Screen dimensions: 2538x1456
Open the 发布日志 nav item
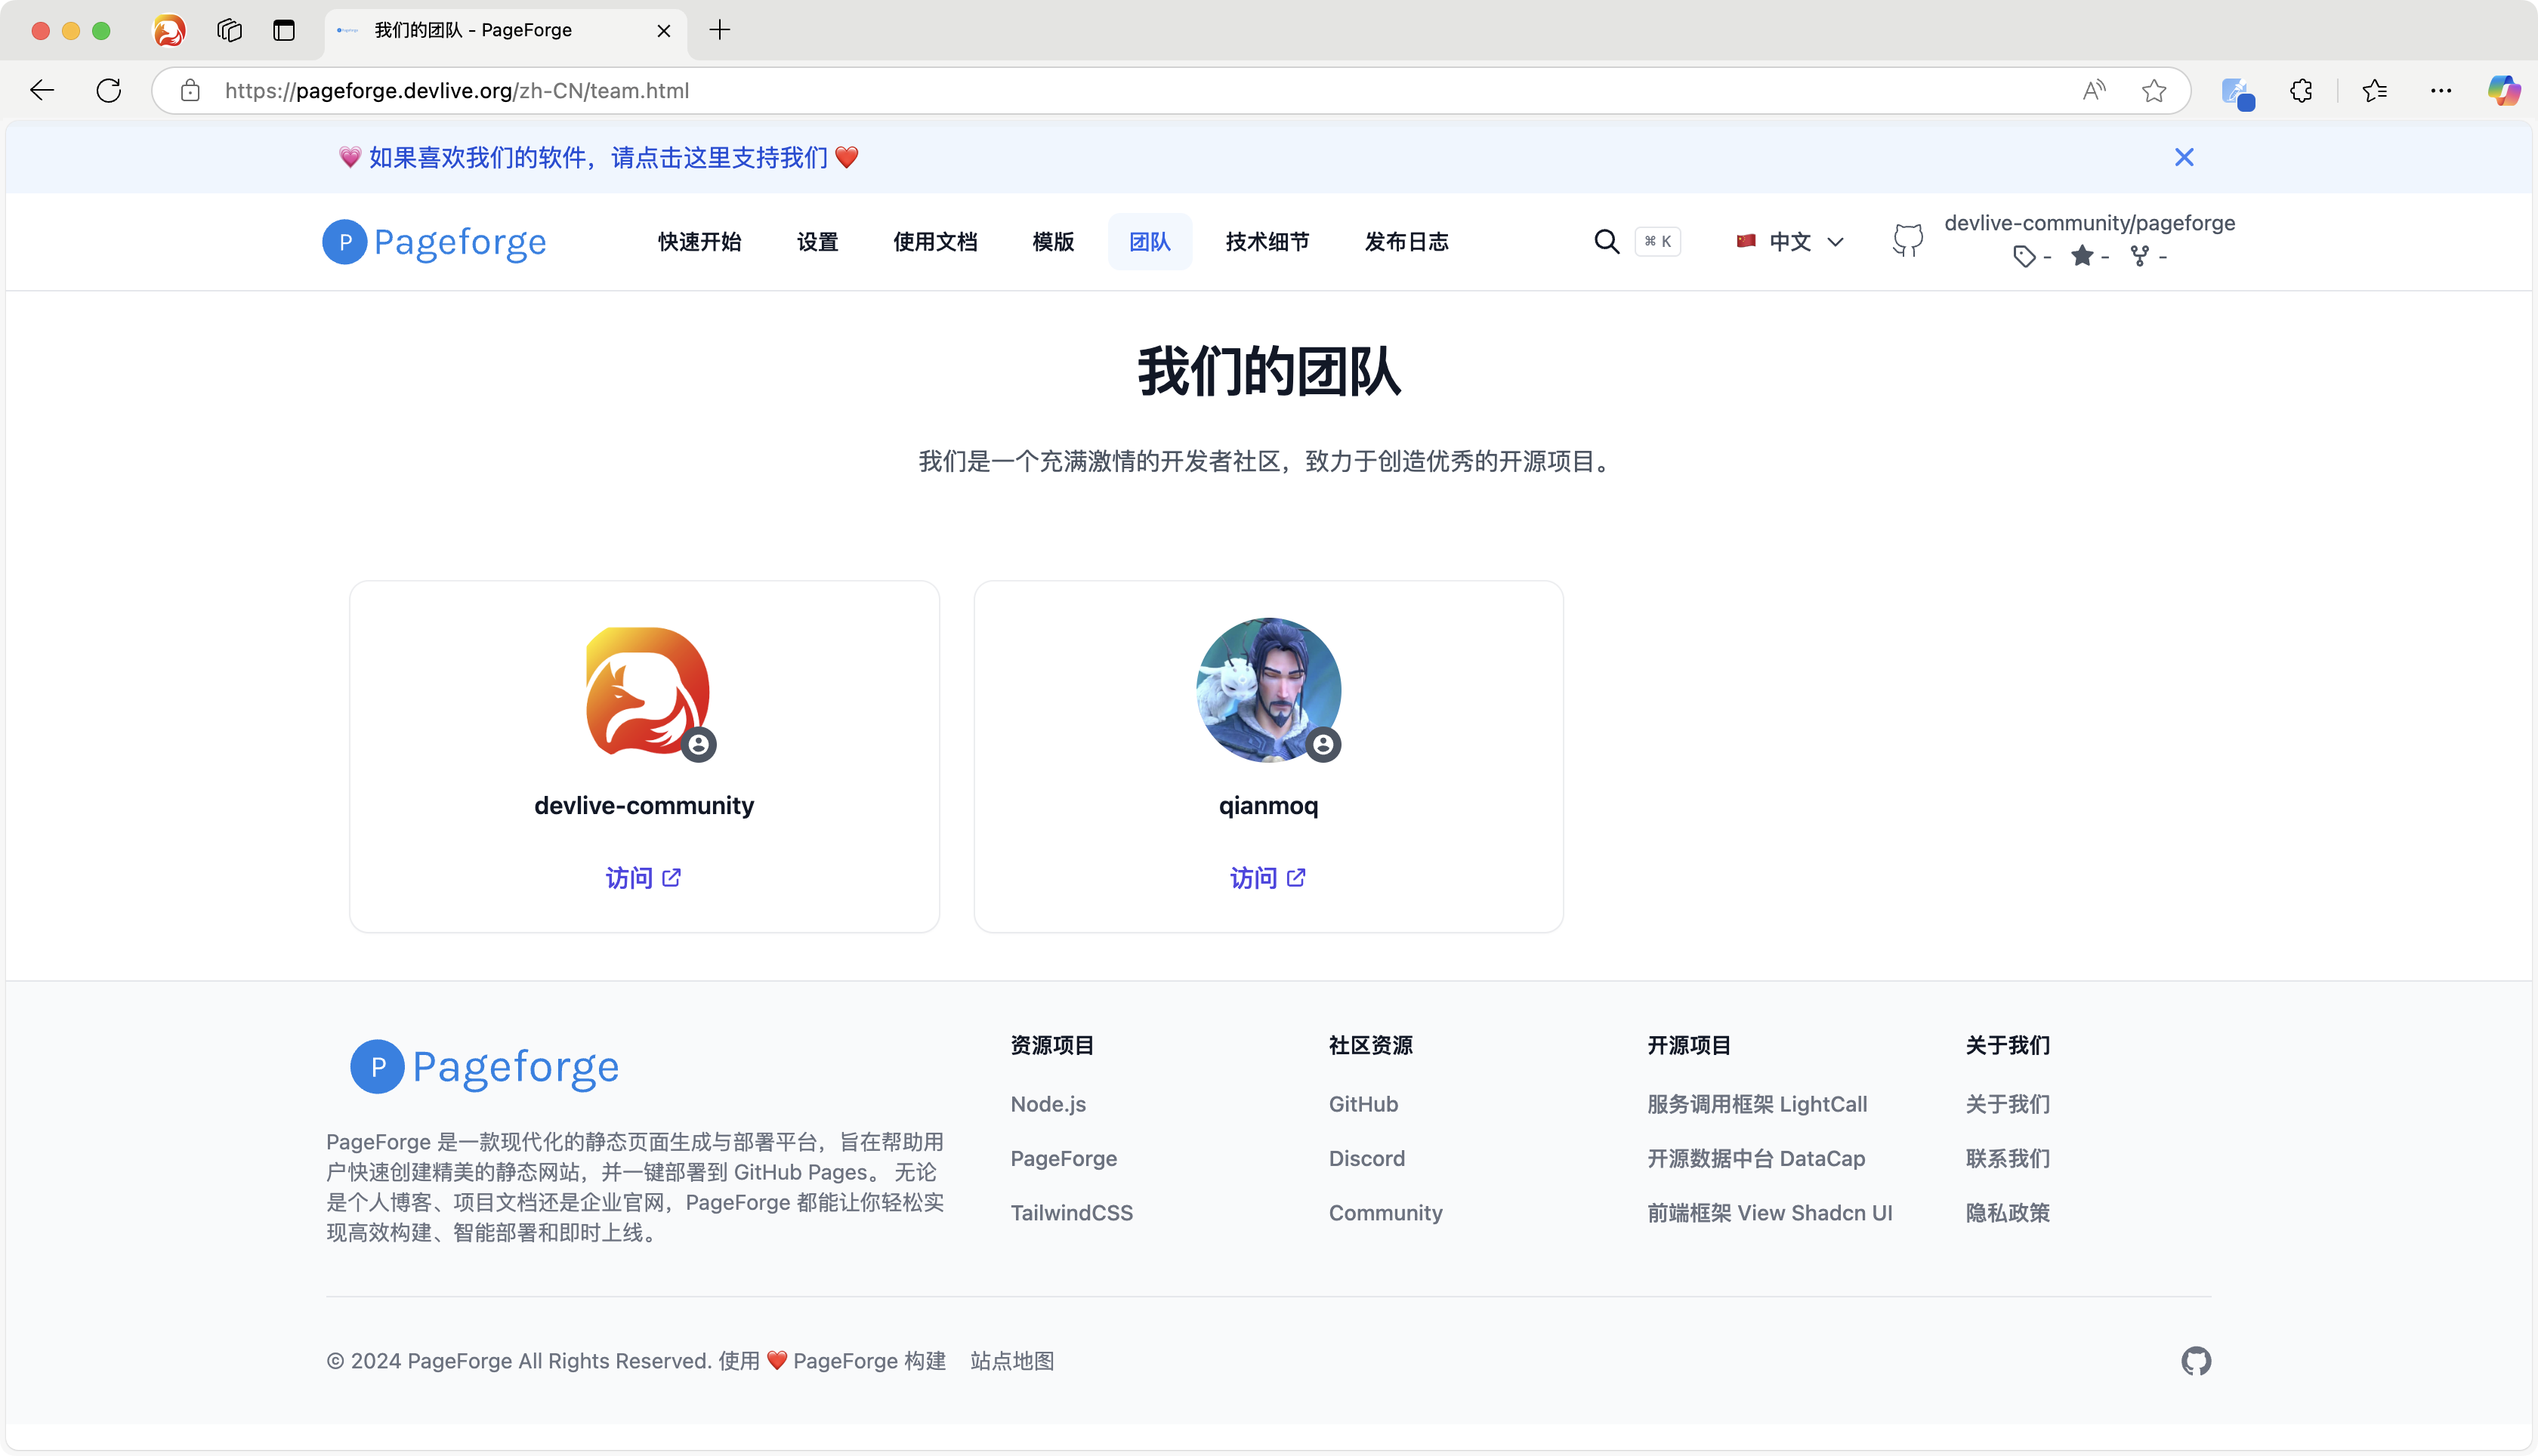(1406, 241)
